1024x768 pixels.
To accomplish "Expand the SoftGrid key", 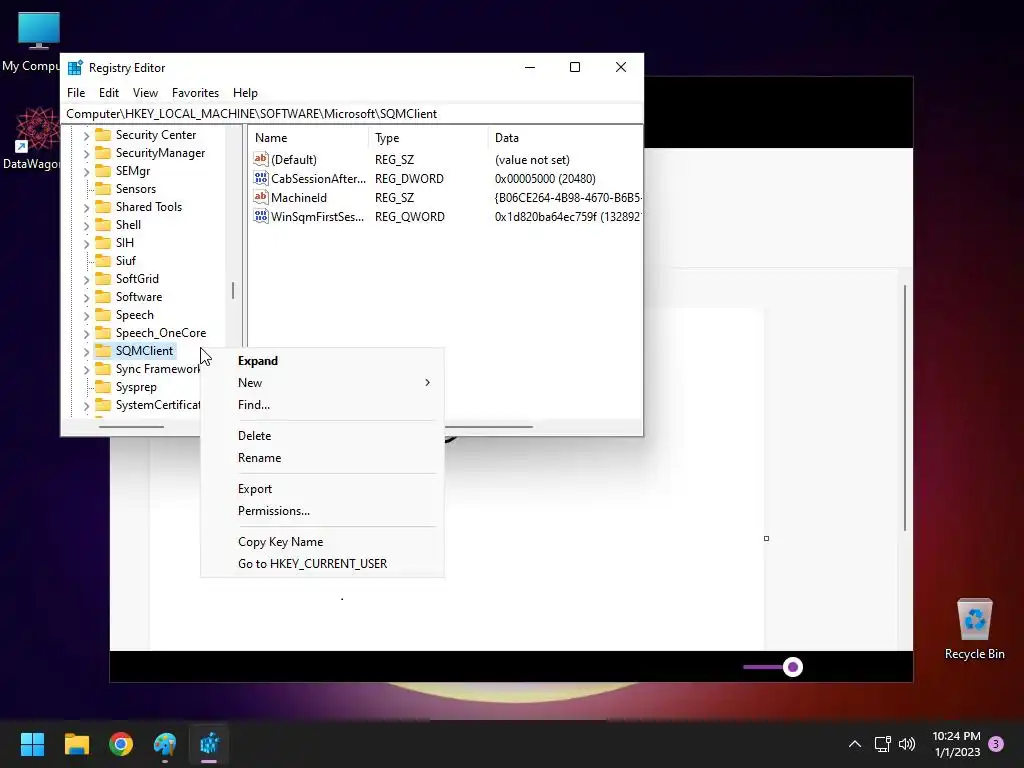I will (86, 280).
